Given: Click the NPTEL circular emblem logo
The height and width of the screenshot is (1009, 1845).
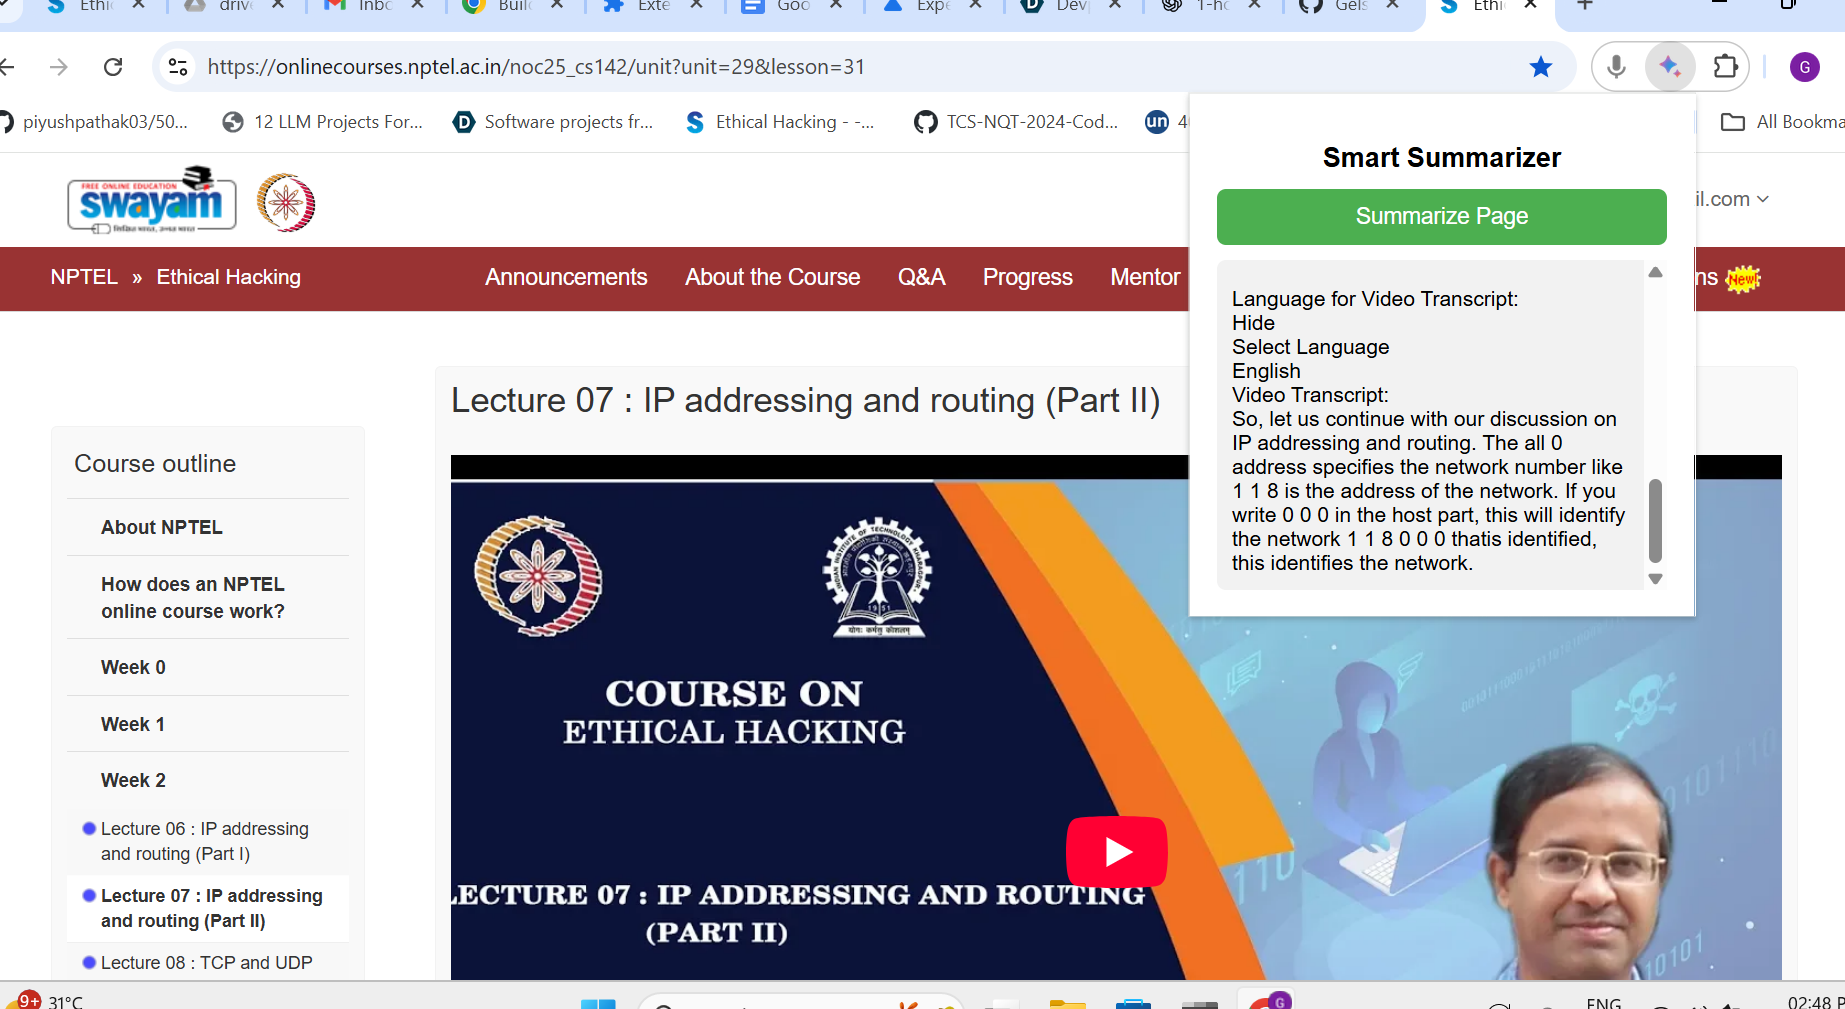Looking at the screenshot, I should click(x=286, y=203).
